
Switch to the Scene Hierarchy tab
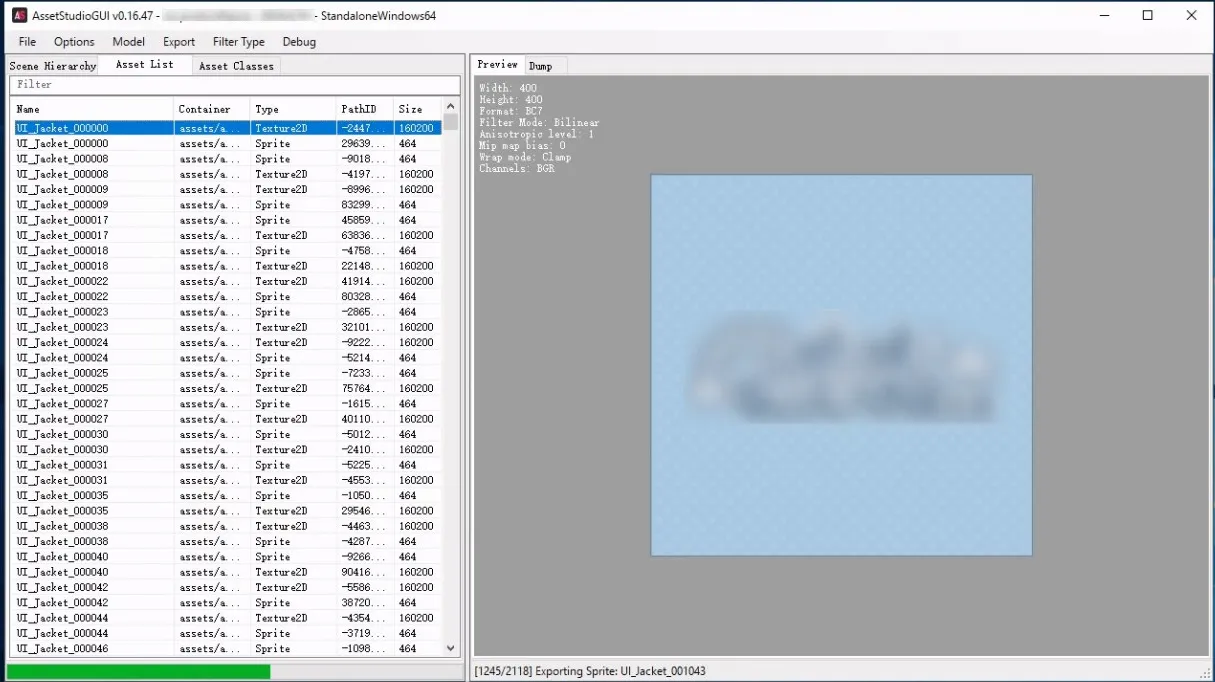click(53, 66)
